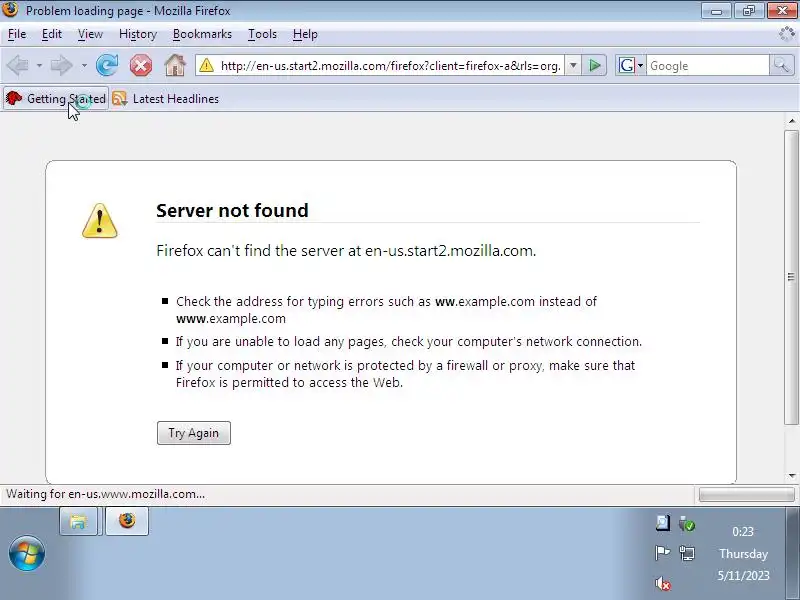The height and width of the screenshot is (600, 800).
Task: Click the Firefox title bar icon
Action: 10,9
